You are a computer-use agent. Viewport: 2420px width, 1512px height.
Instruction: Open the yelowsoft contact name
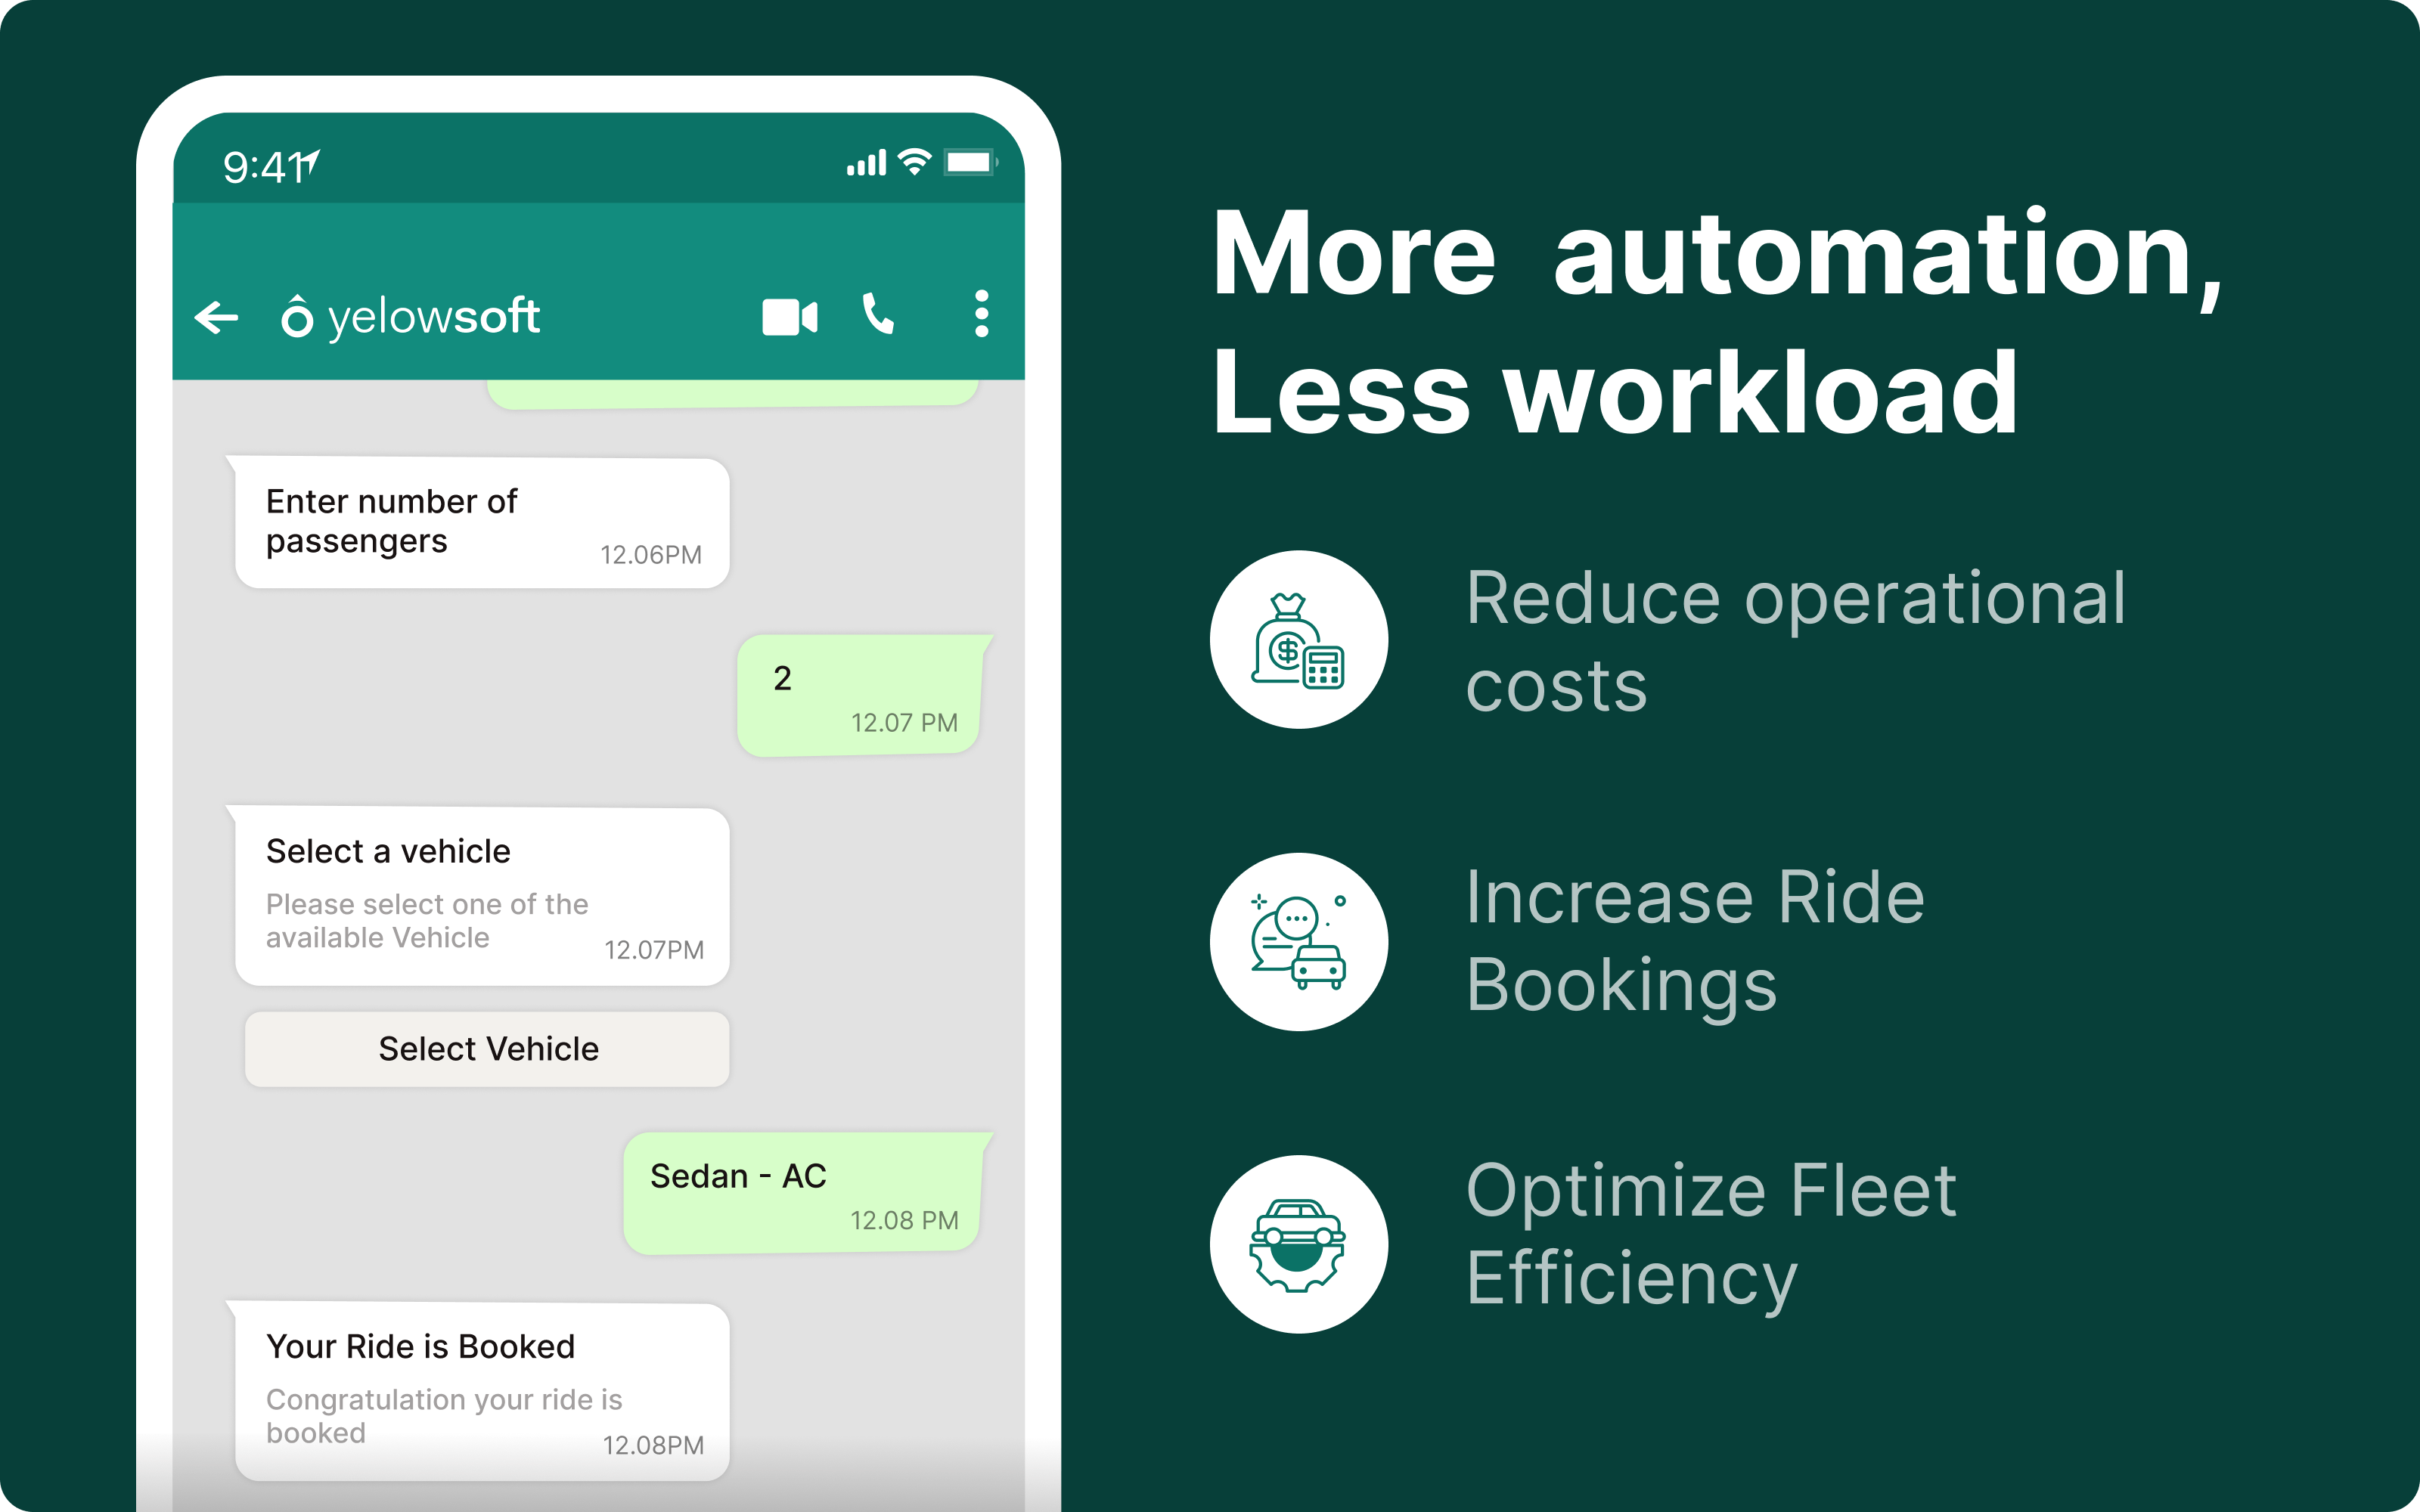(433, 317)
